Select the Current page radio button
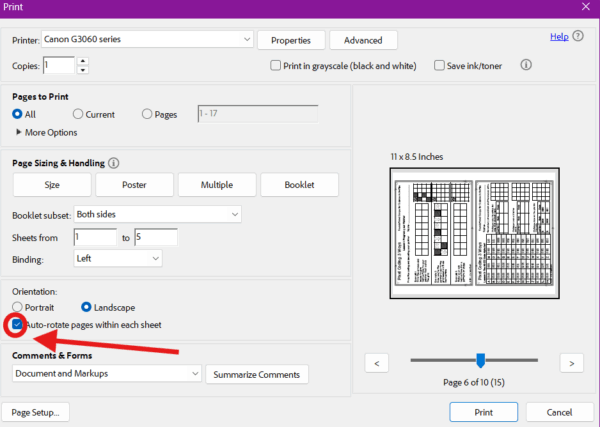The width and height of the screenshot is (600, 427). (78, 115)
